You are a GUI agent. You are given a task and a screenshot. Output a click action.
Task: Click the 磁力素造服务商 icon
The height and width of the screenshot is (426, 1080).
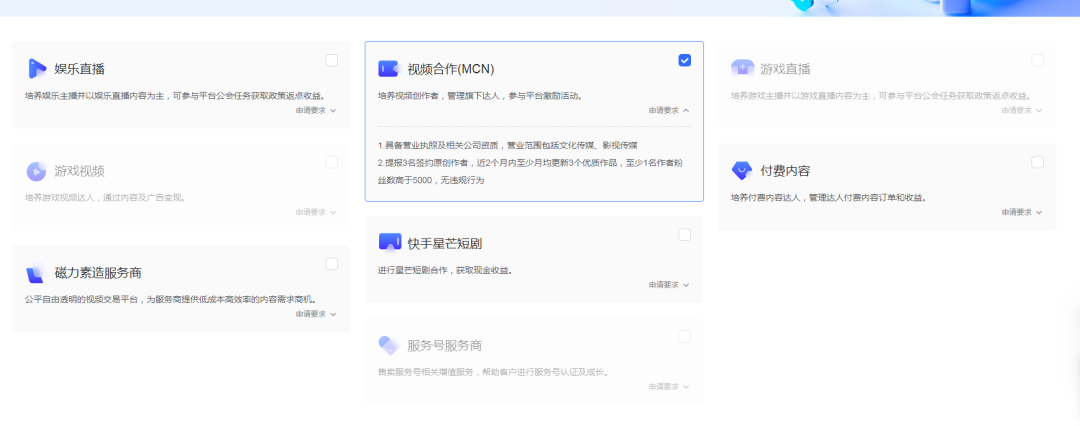35,273
